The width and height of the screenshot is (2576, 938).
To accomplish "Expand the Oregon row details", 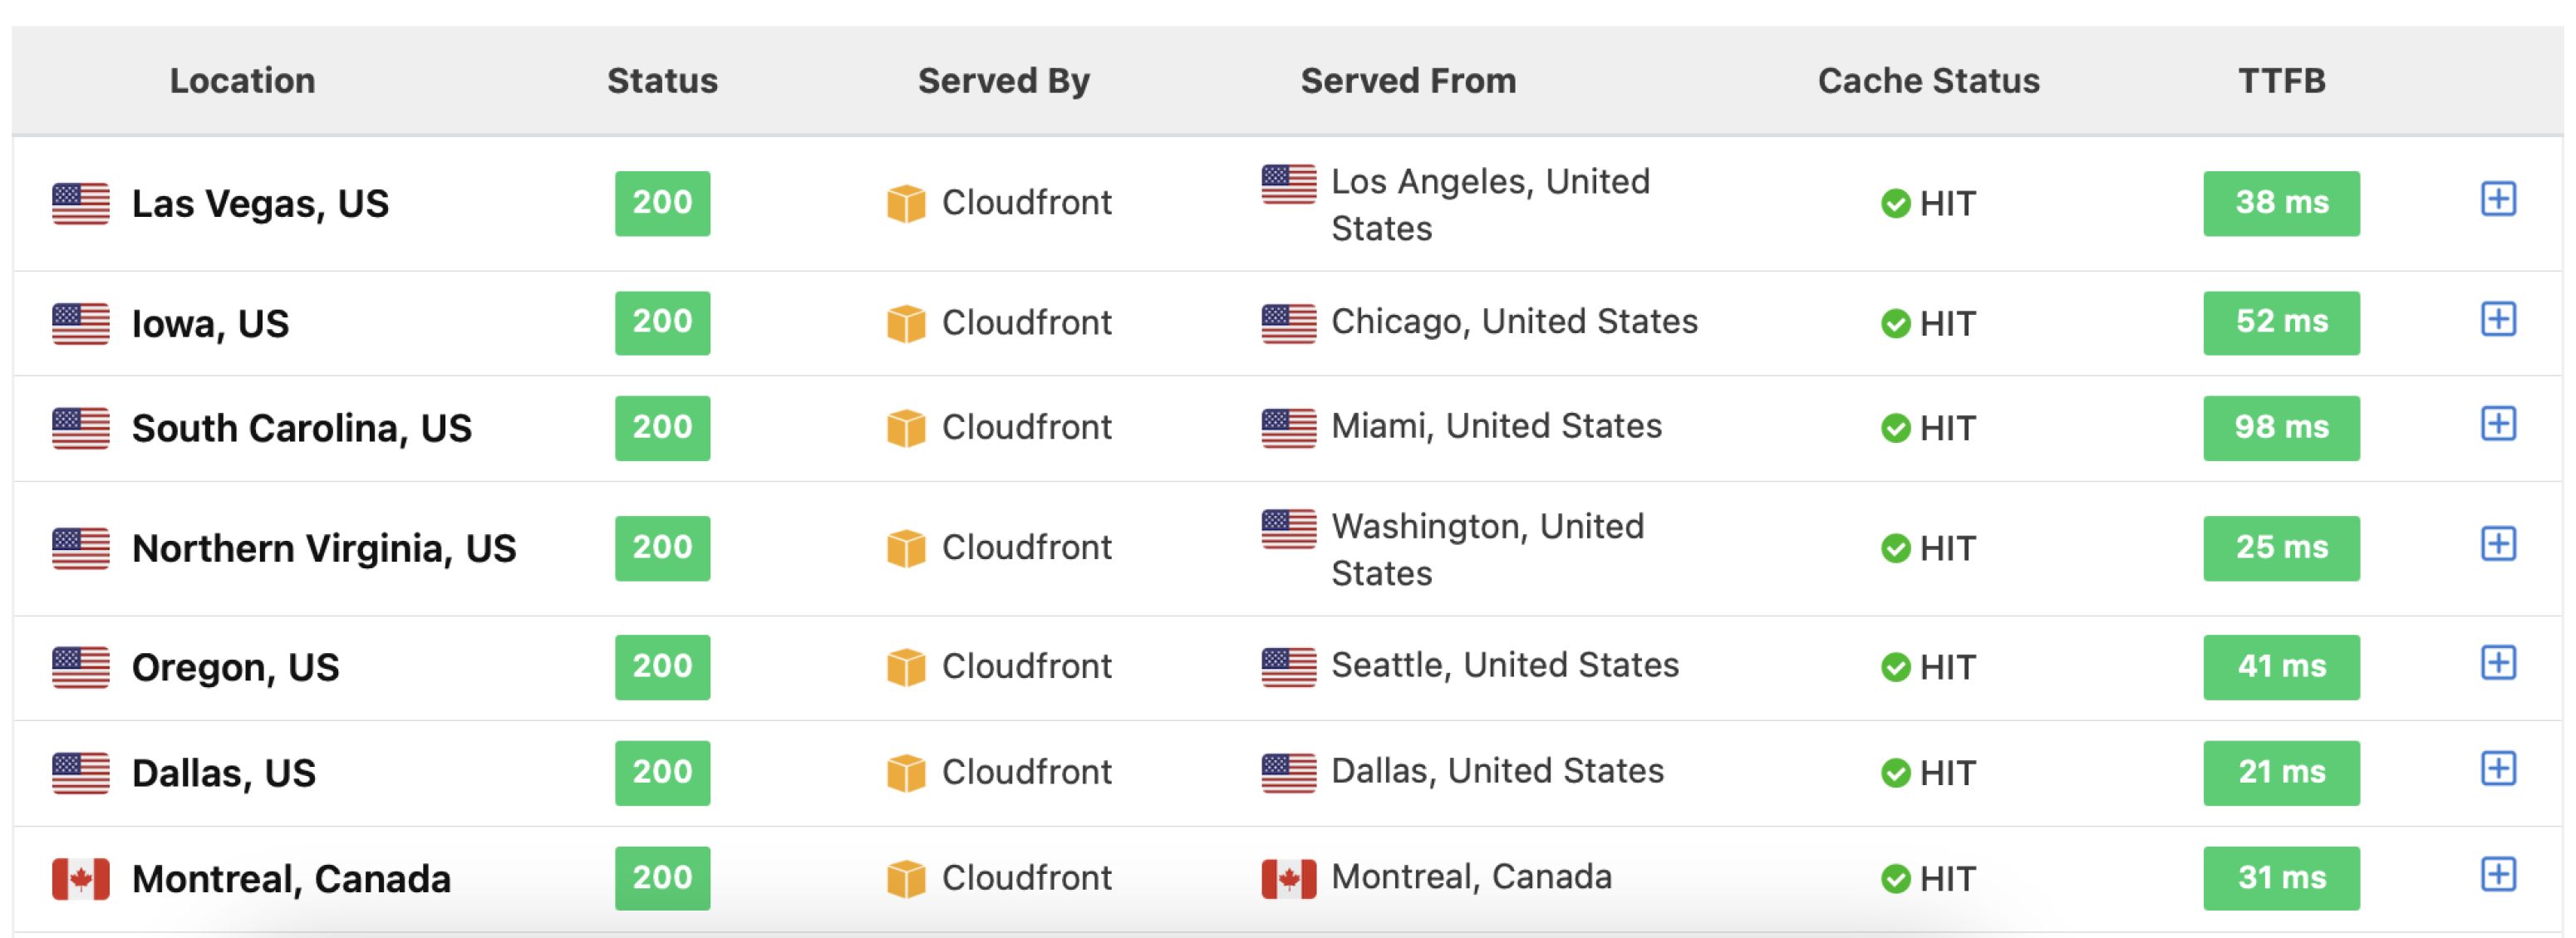I will (x=2498, y=663).
